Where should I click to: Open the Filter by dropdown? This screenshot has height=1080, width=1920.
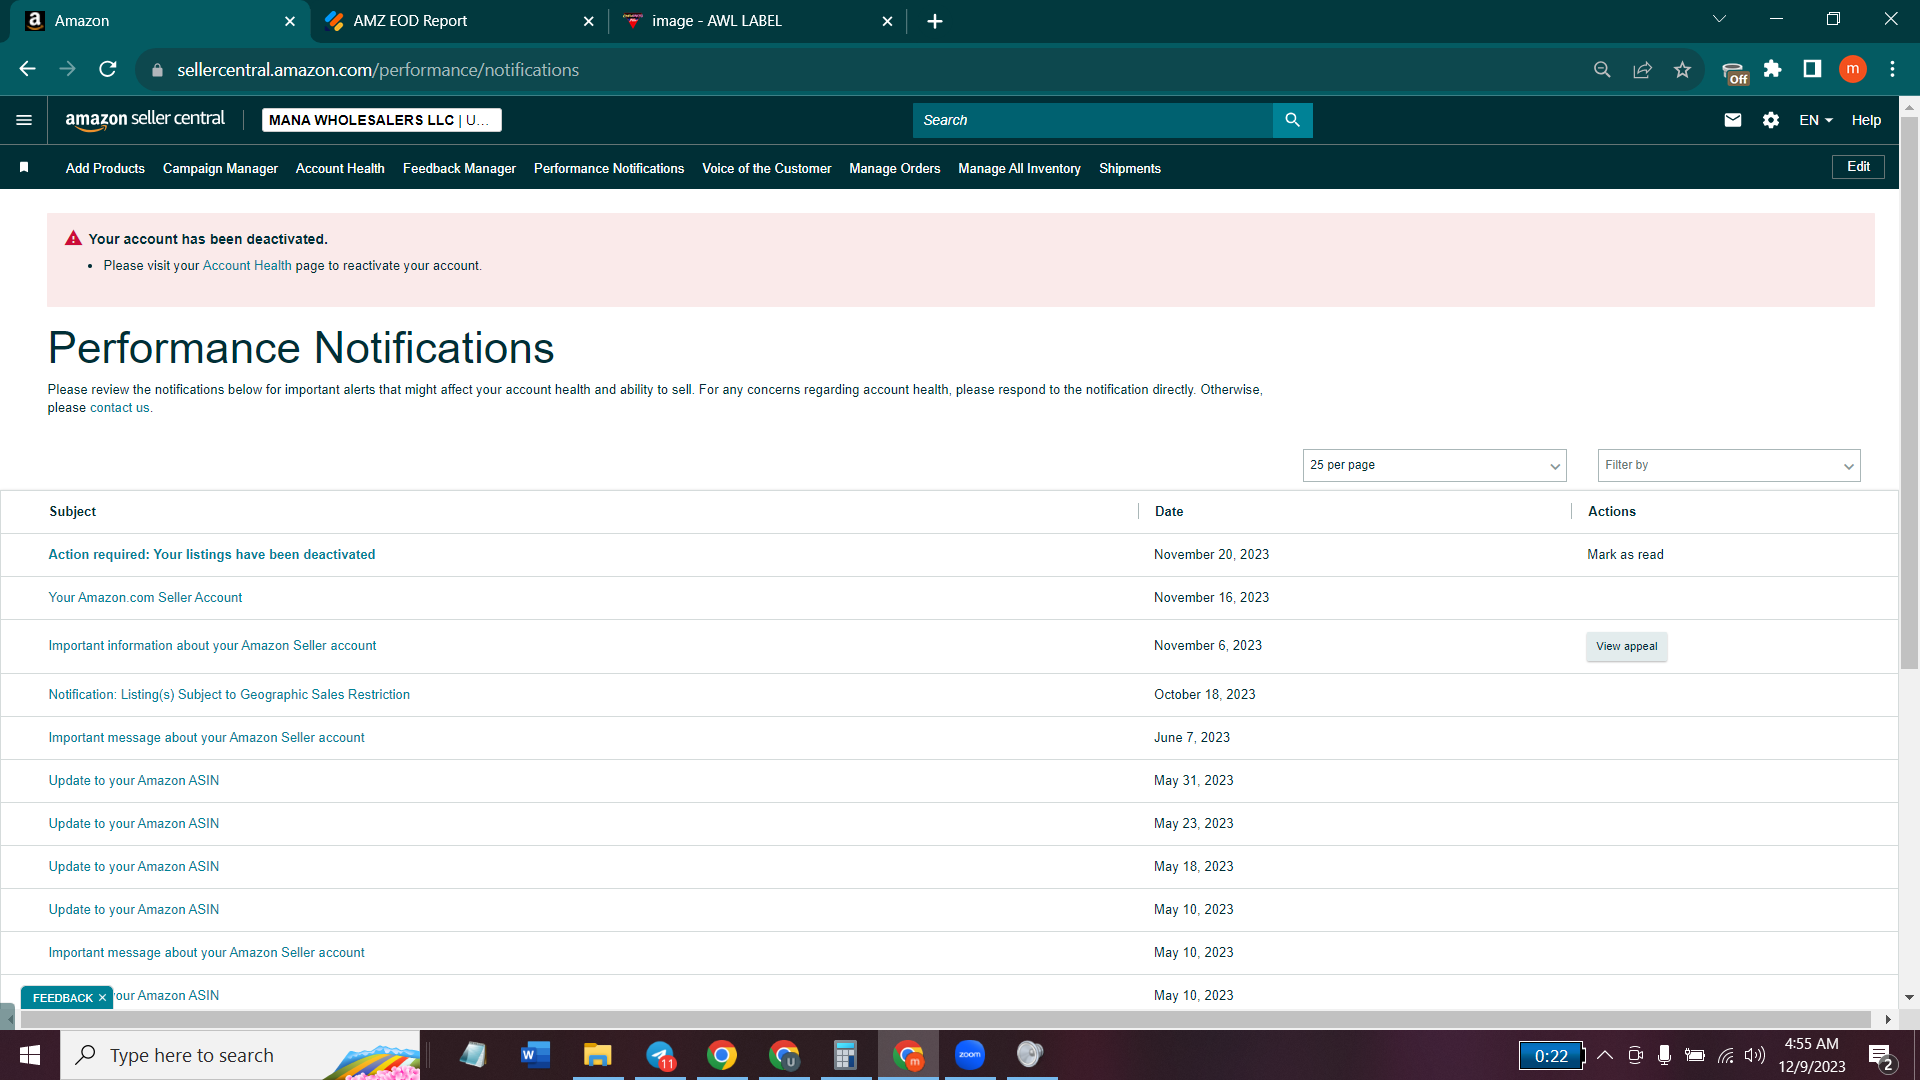1729,465
